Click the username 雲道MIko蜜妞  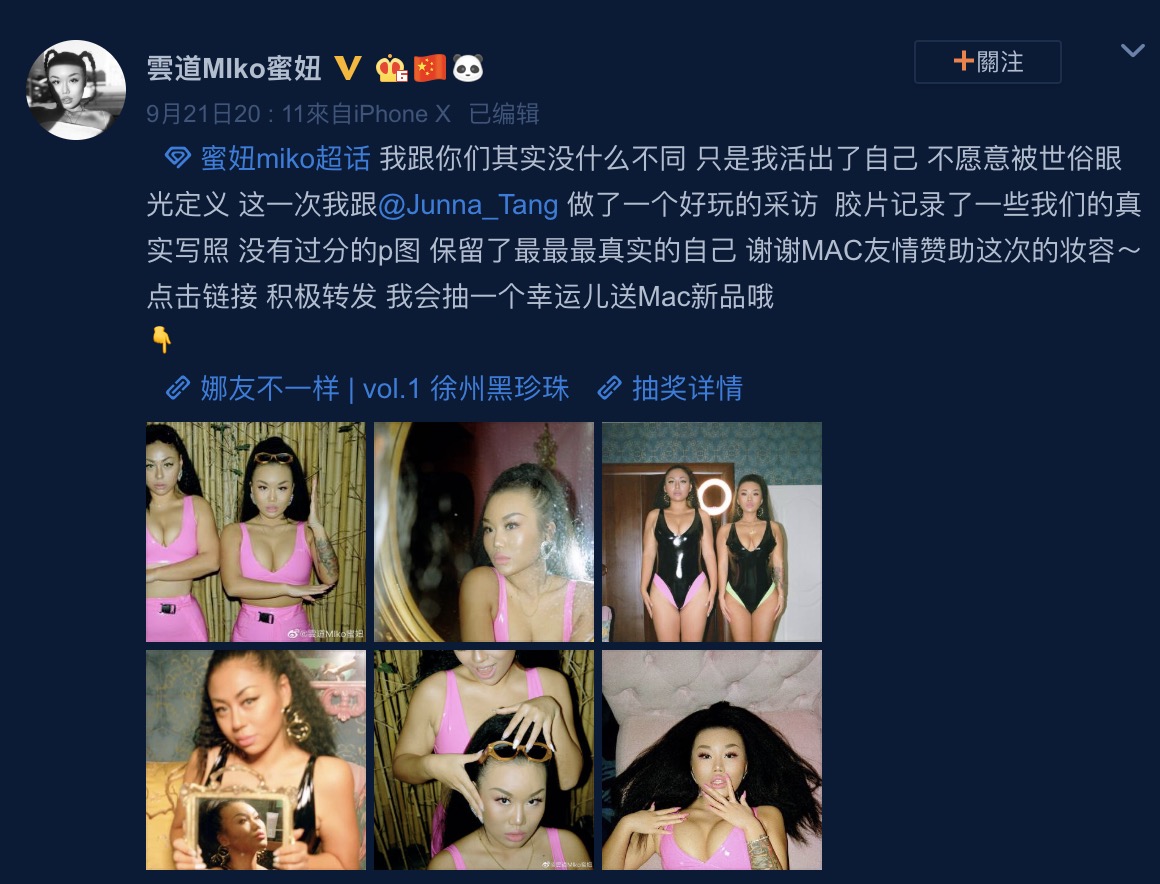click(x=234, y=68)
